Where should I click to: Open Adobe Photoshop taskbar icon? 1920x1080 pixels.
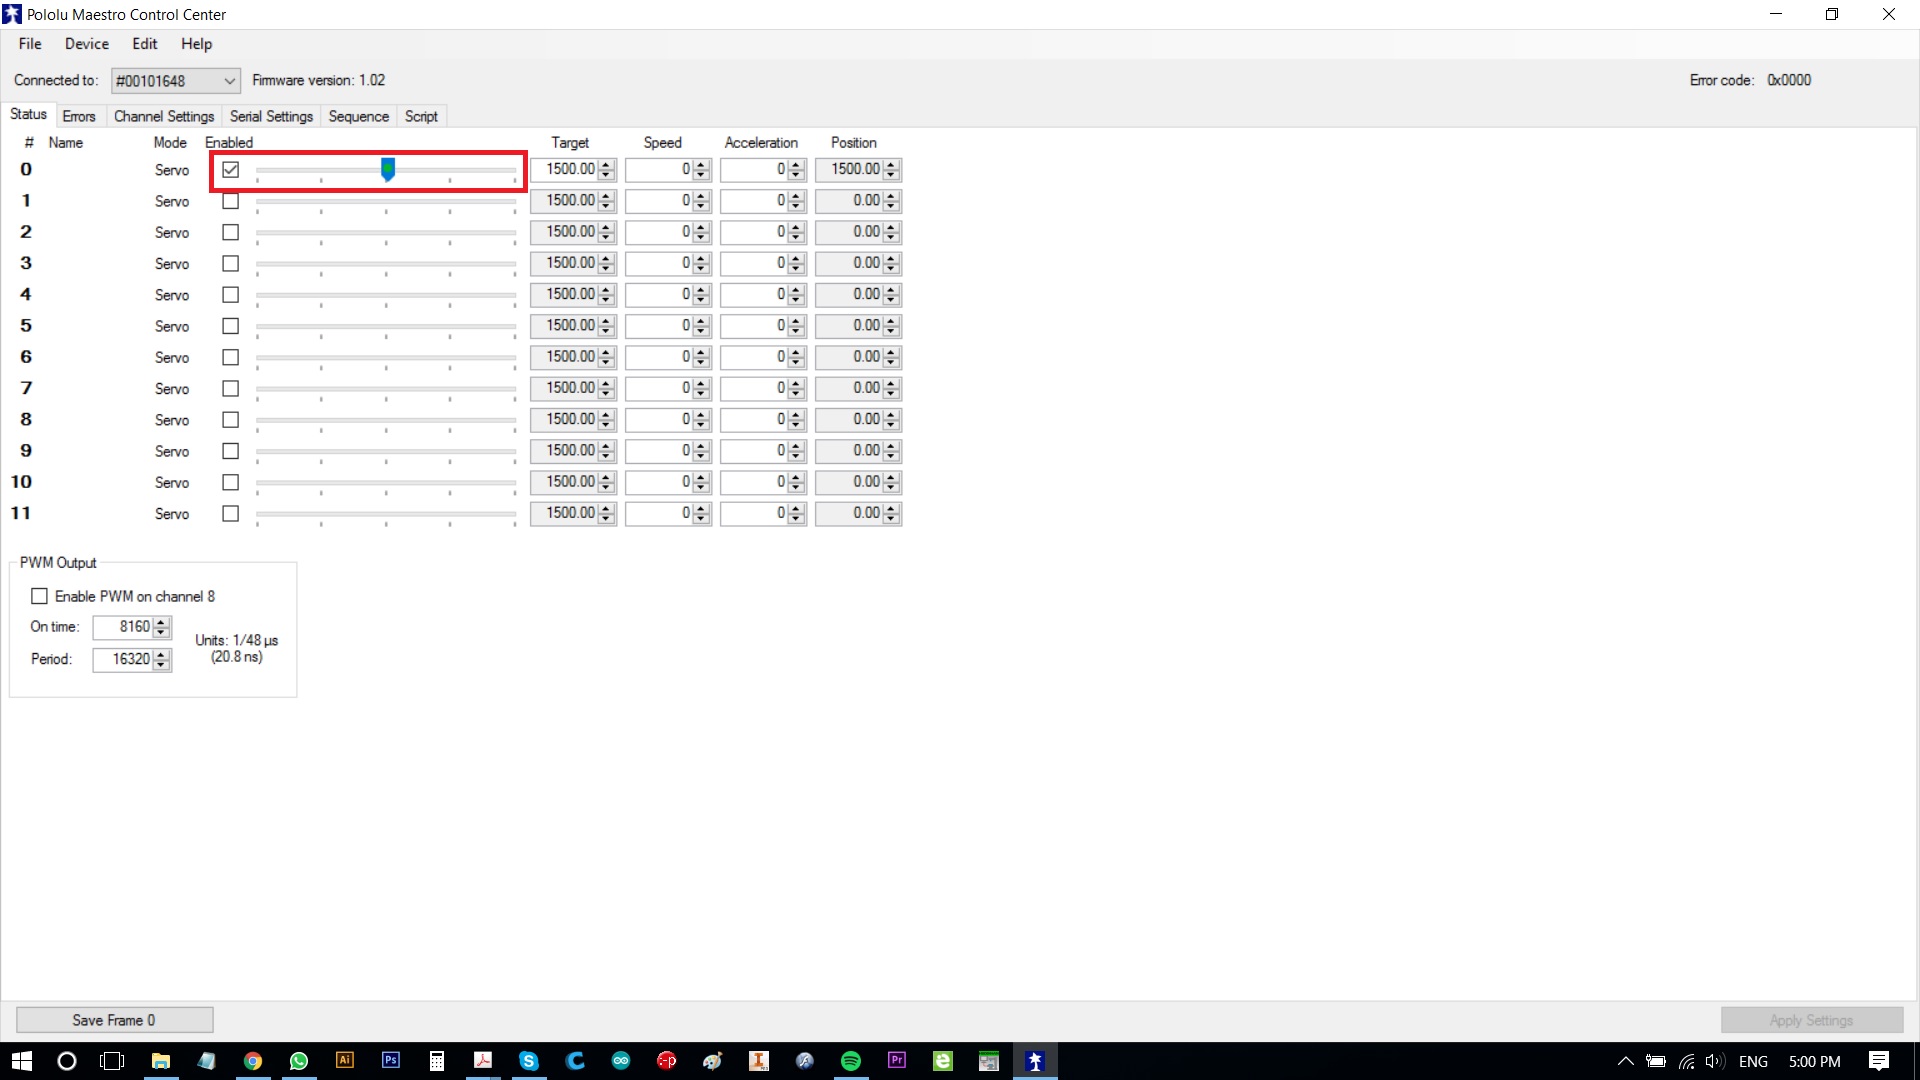[391, 1061]
